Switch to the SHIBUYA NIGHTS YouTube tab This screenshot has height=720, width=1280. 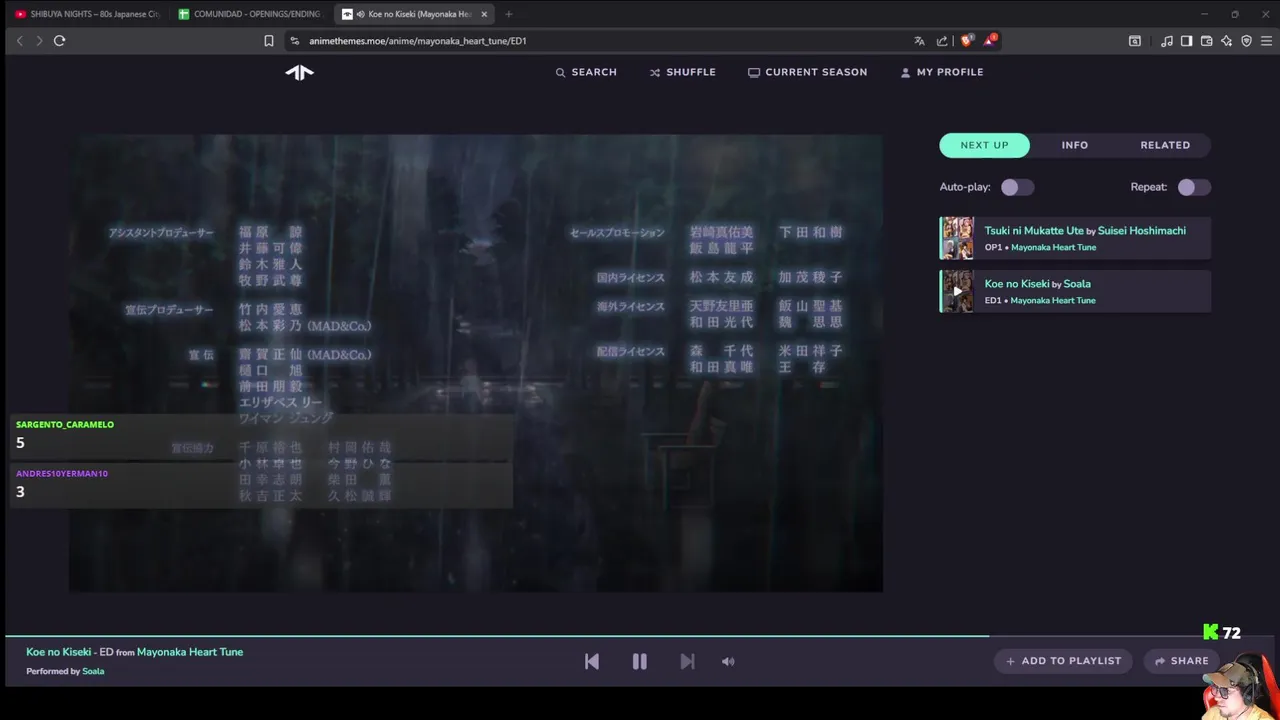85,14
